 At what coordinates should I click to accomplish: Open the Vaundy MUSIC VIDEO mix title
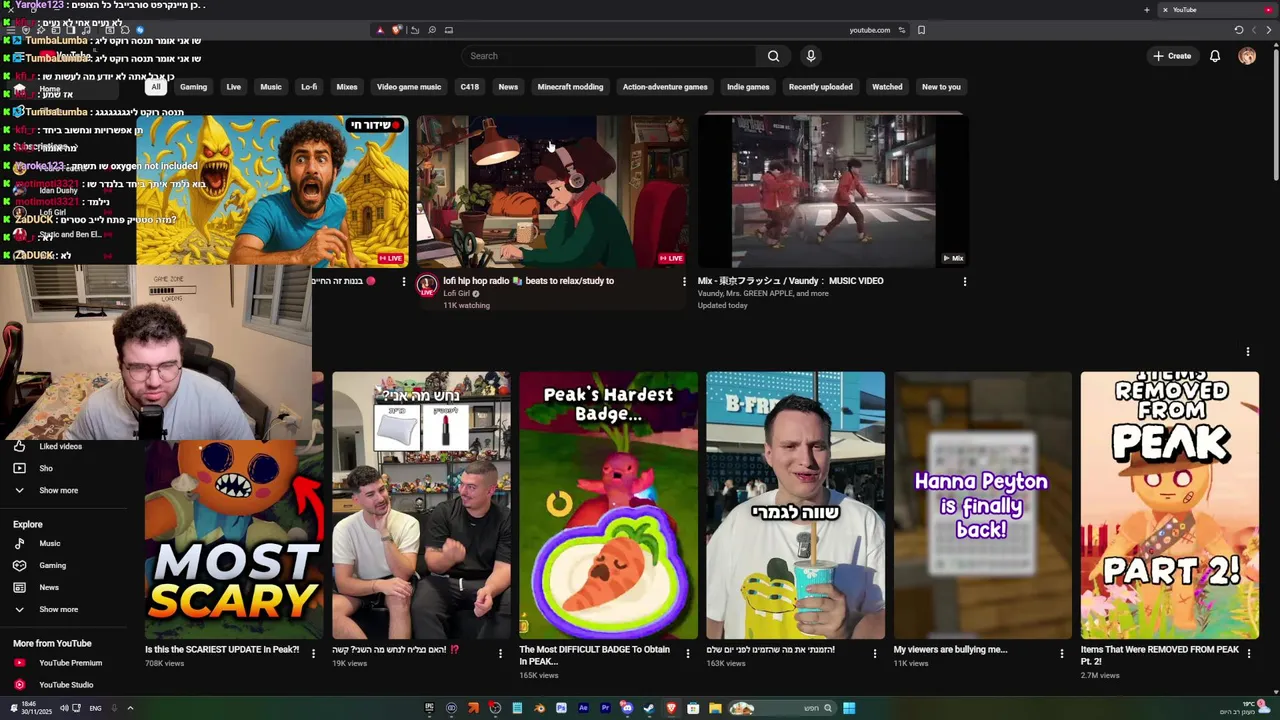(x=790, y=281)
